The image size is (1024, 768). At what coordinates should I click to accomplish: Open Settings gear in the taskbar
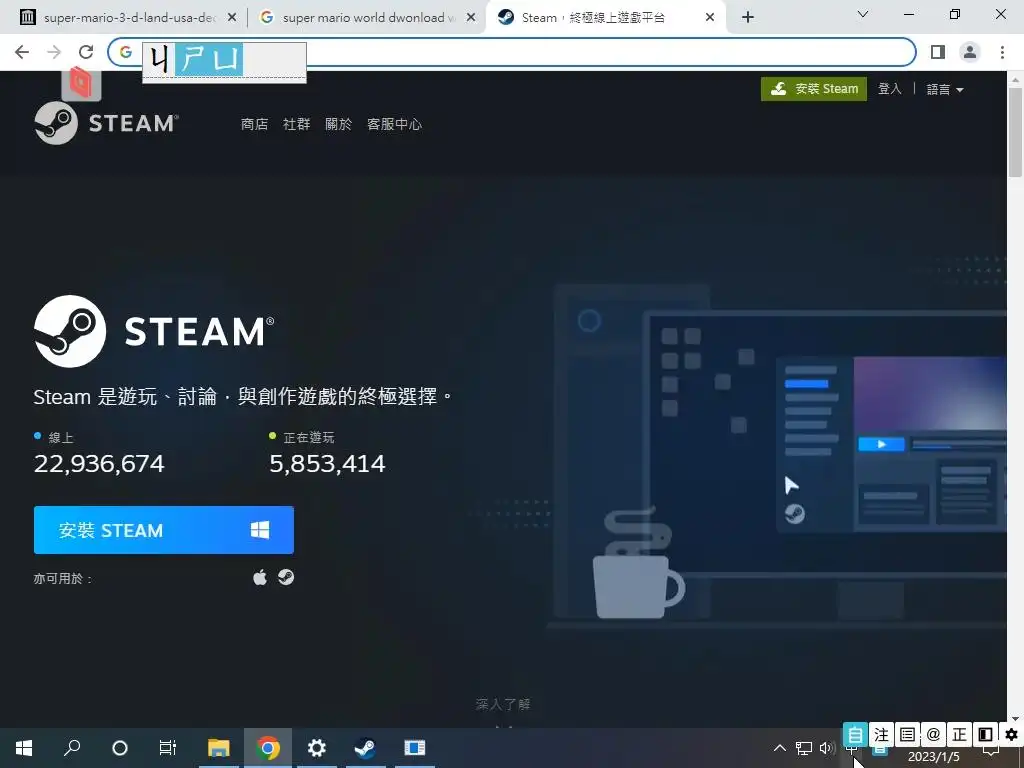click(x=317, y=748)
